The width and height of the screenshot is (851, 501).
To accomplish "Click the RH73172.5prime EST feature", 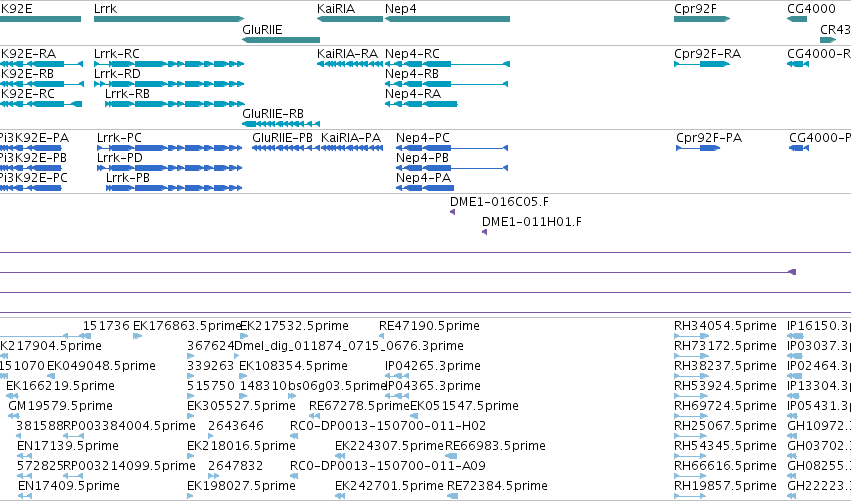I will tap(691, 357).
